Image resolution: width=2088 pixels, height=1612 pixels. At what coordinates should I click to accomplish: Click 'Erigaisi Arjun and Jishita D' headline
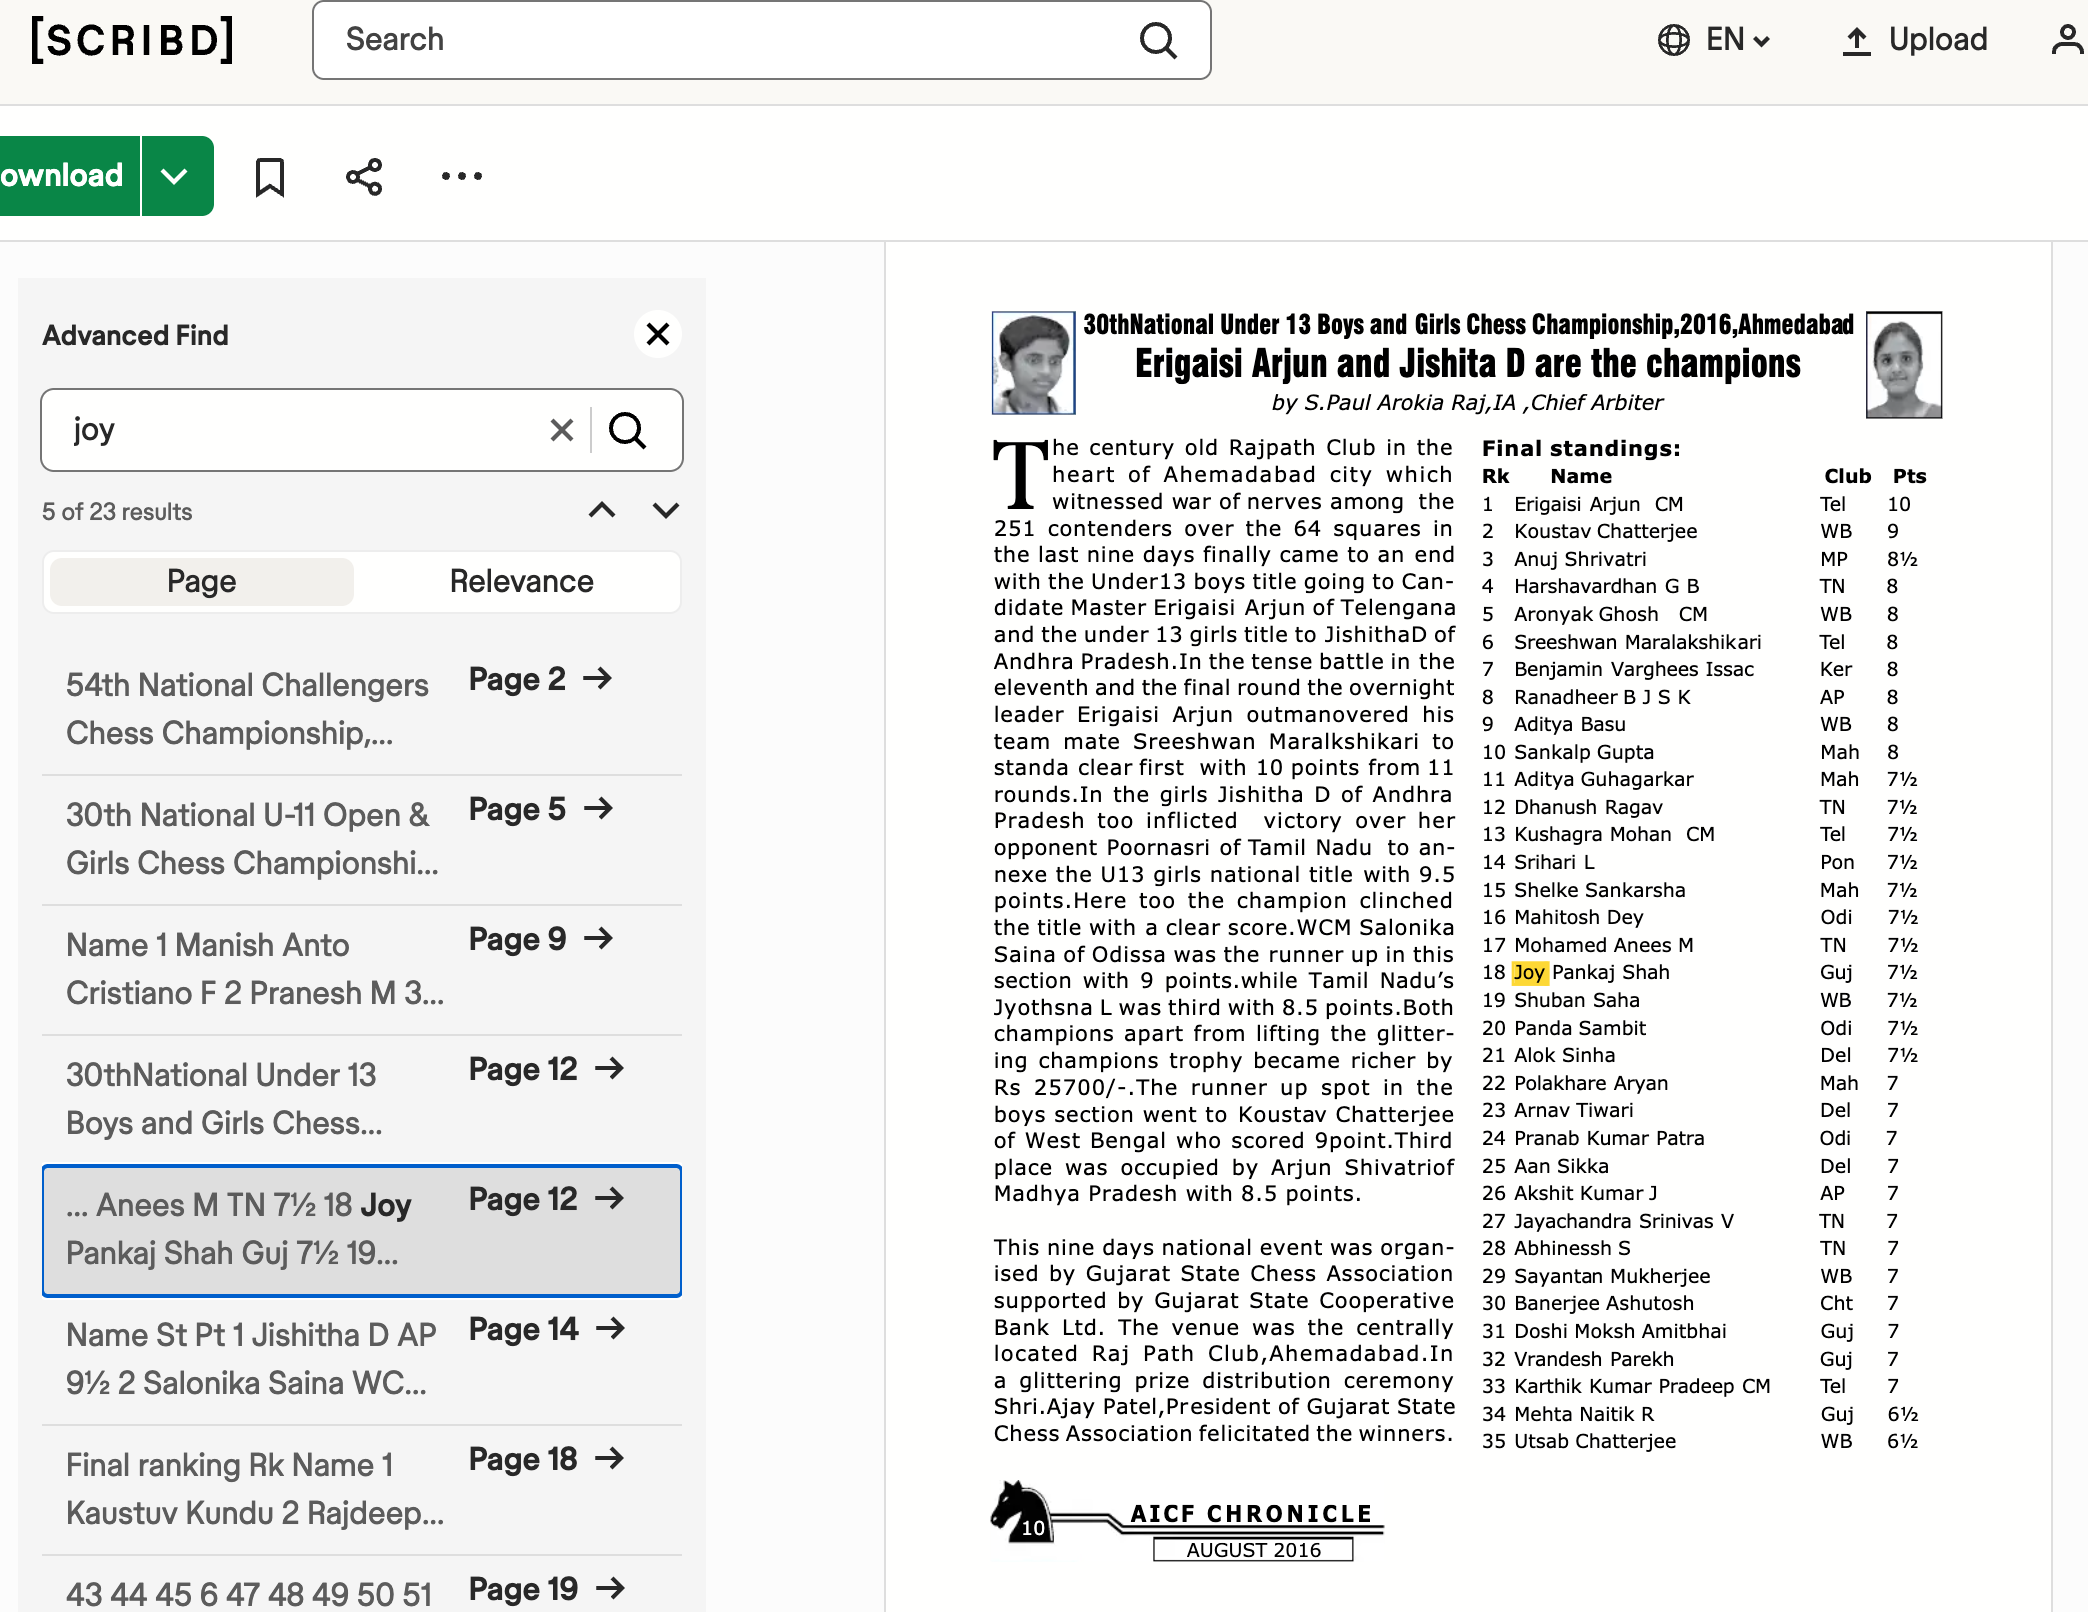click(1468, 364)
